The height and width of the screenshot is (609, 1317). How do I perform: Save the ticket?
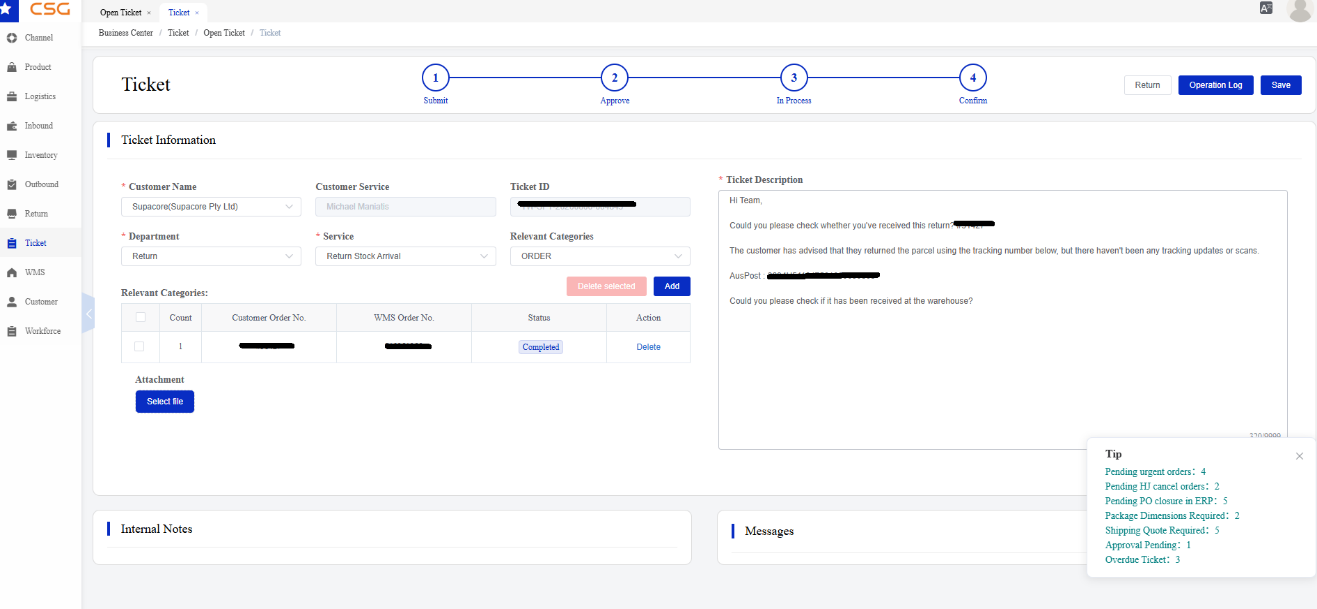(x=1281, y=85)
